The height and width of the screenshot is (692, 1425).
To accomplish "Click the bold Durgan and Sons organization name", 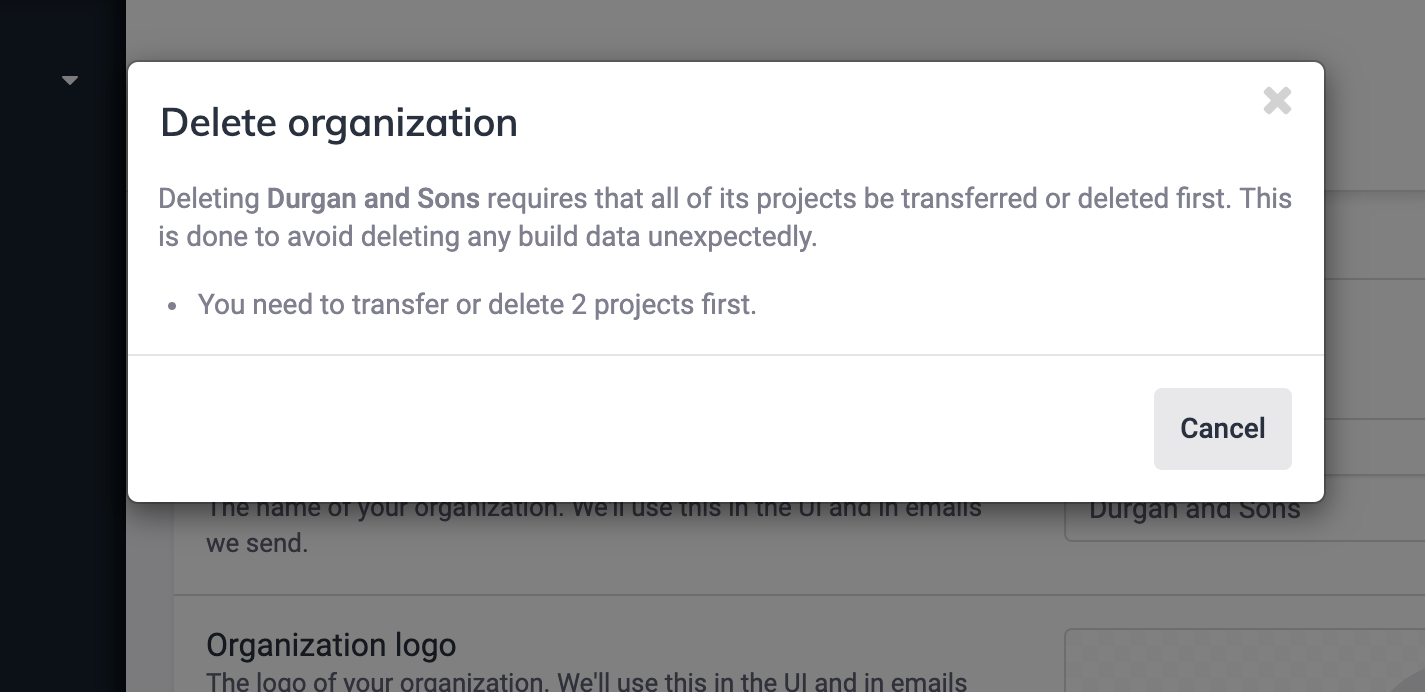I will 373,198.
